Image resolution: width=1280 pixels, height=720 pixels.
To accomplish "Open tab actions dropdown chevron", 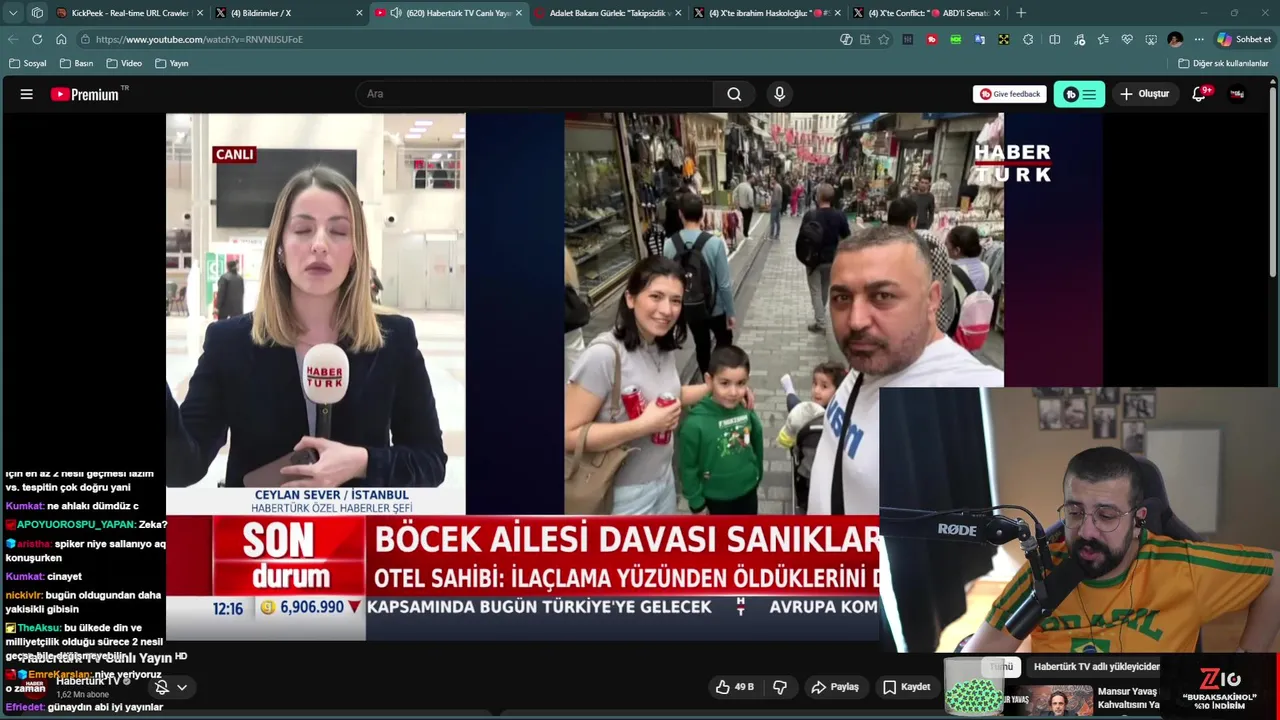I will [x=13, y=13].
